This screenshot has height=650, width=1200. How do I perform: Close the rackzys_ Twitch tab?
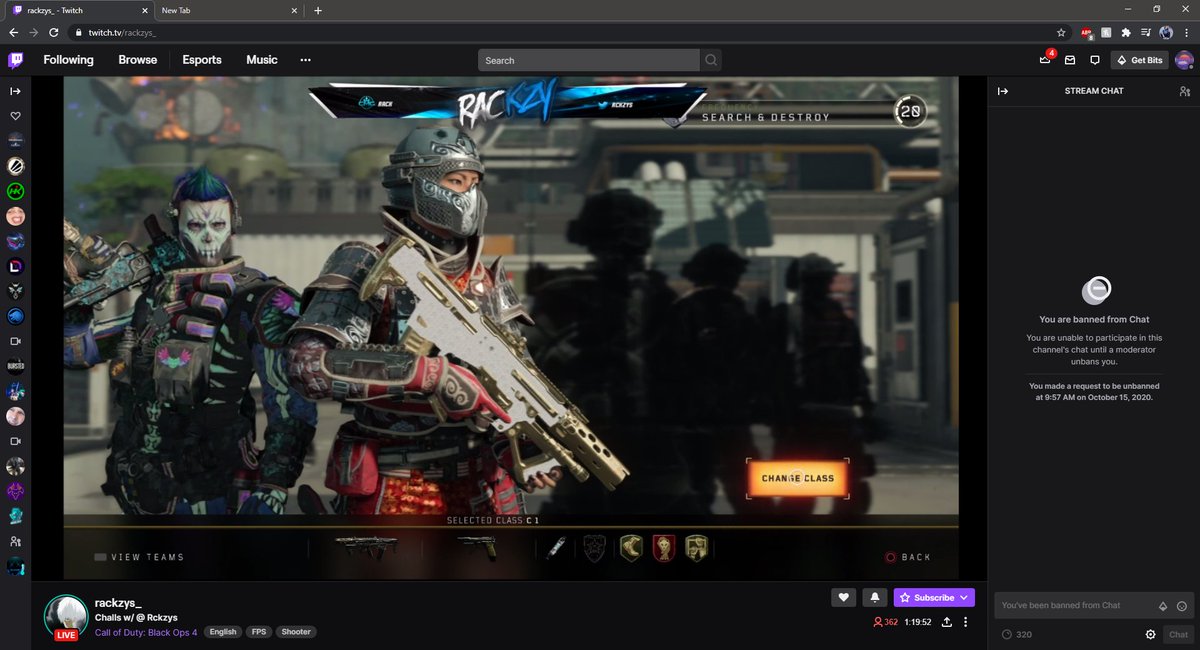146,10
